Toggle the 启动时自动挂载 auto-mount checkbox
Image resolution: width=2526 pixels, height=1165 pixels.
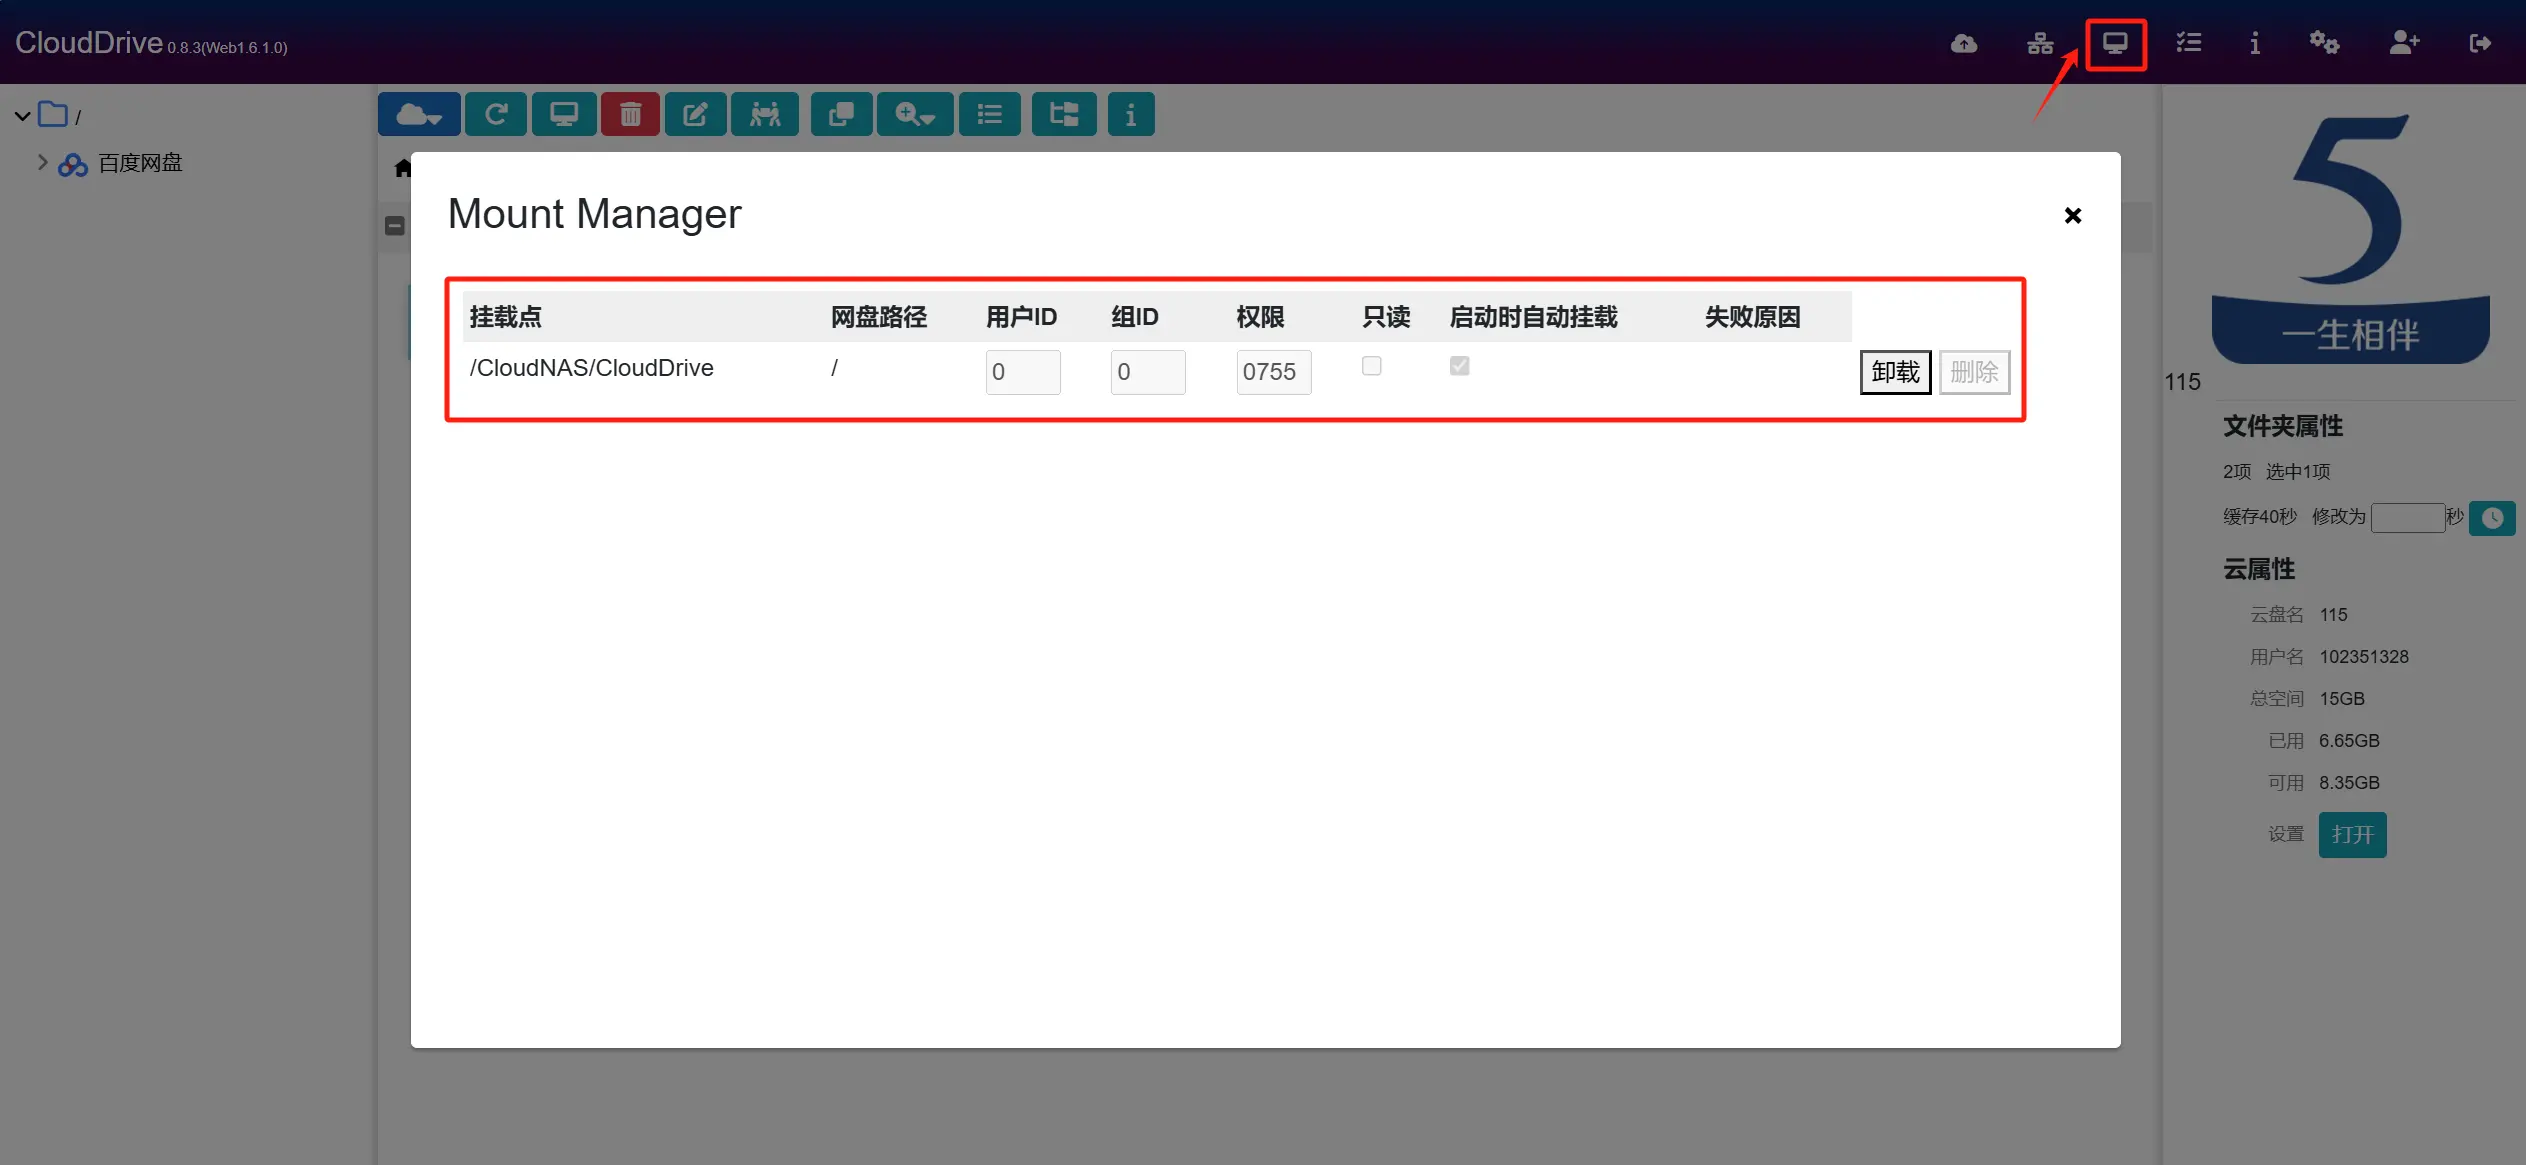pos(1459,366)
